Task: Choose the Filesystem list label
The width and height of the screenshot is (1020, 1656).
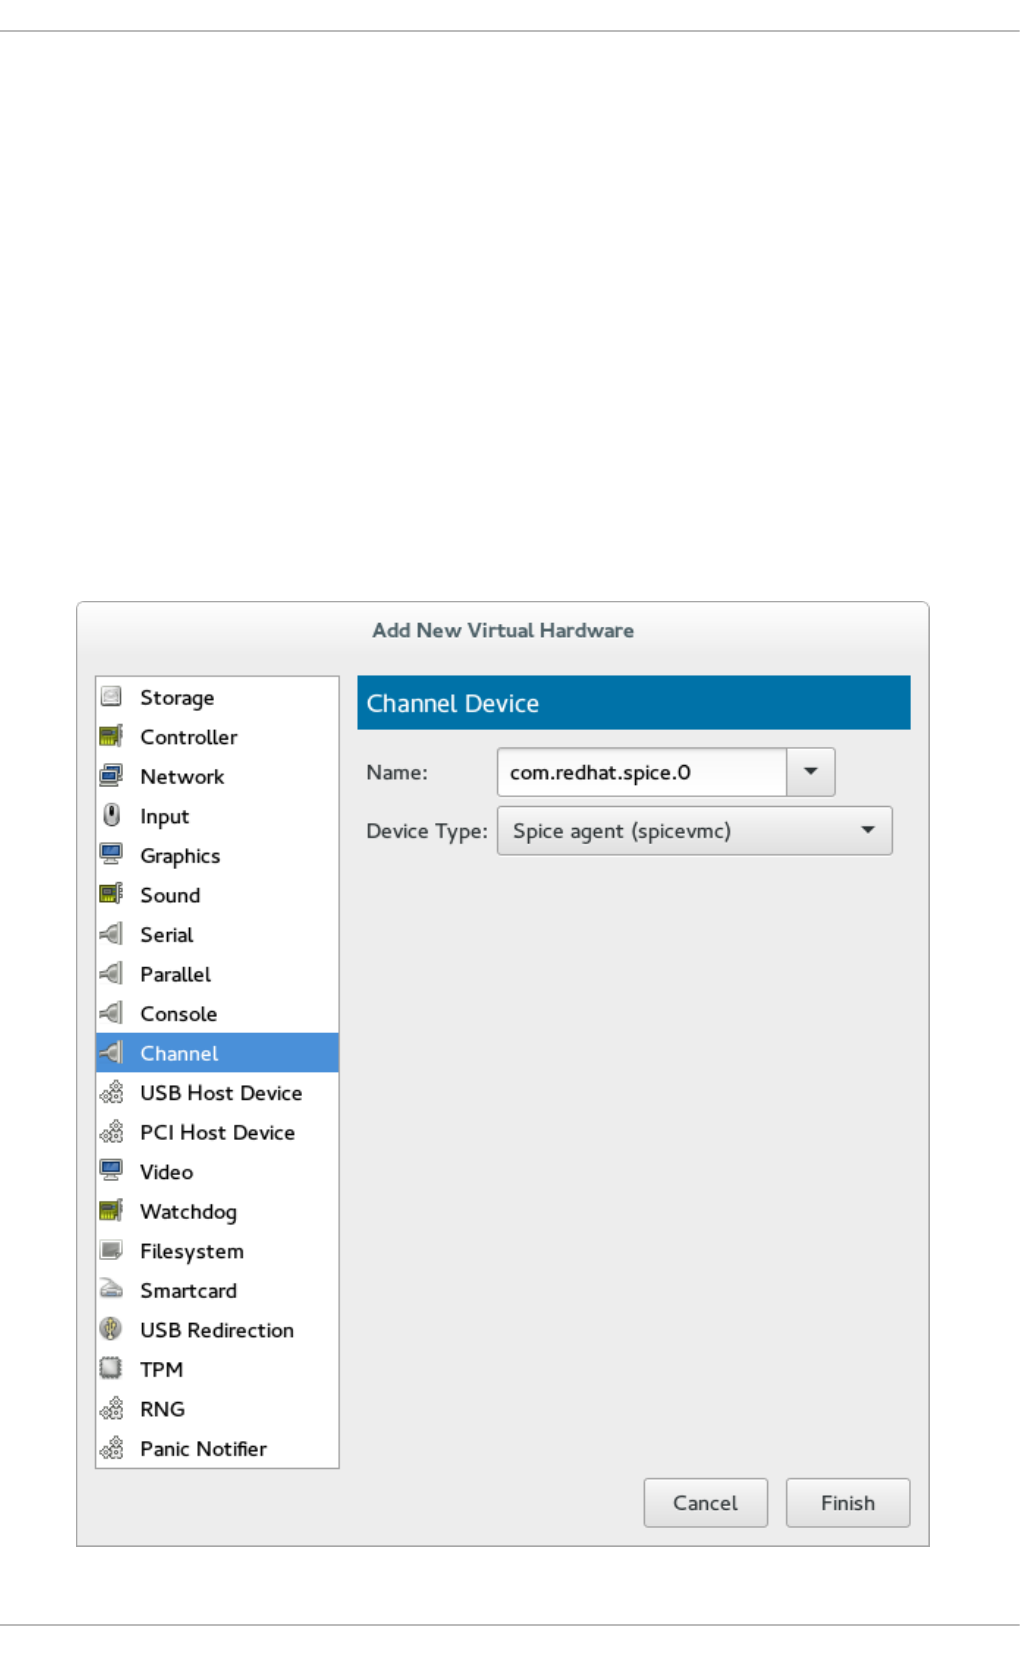Action: [x=192, y=1251]
